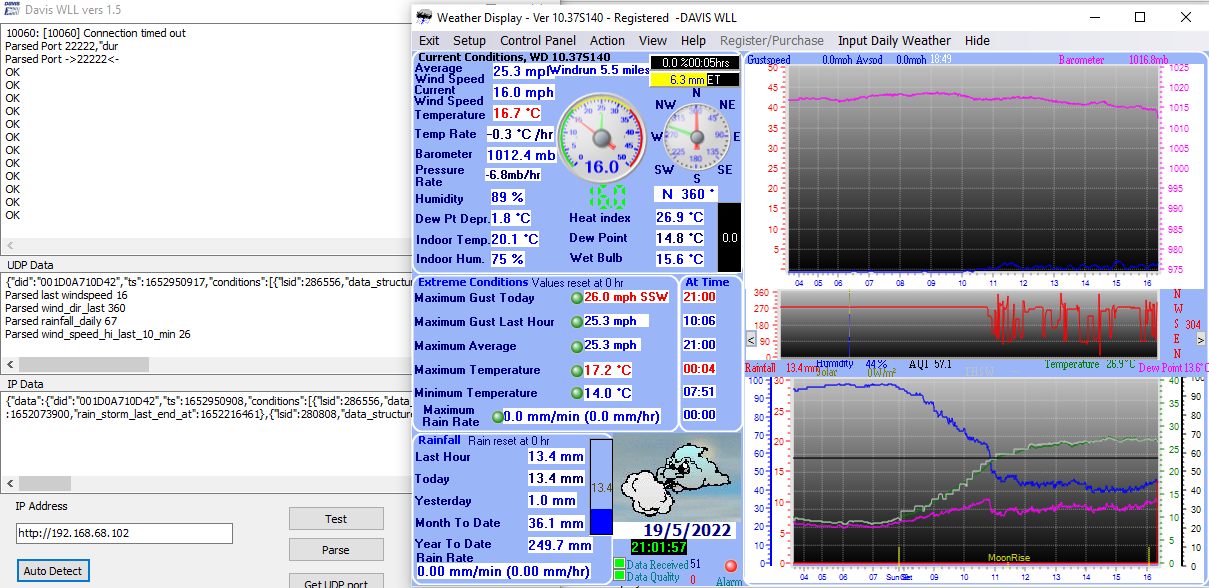This screenshot has width=1209, height=588.
Task: Click the IP Address input field
Action: click(x=124, y=533)
